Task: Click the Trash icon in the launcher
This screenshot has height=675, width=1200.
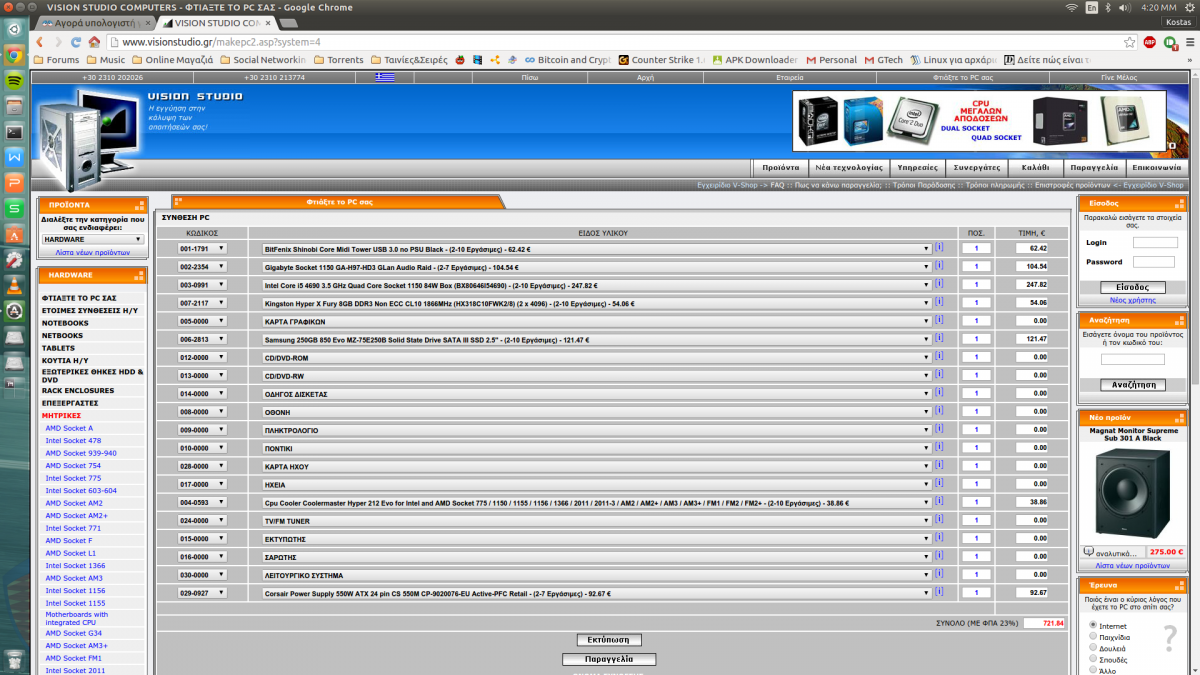Action: pos(14,660)
